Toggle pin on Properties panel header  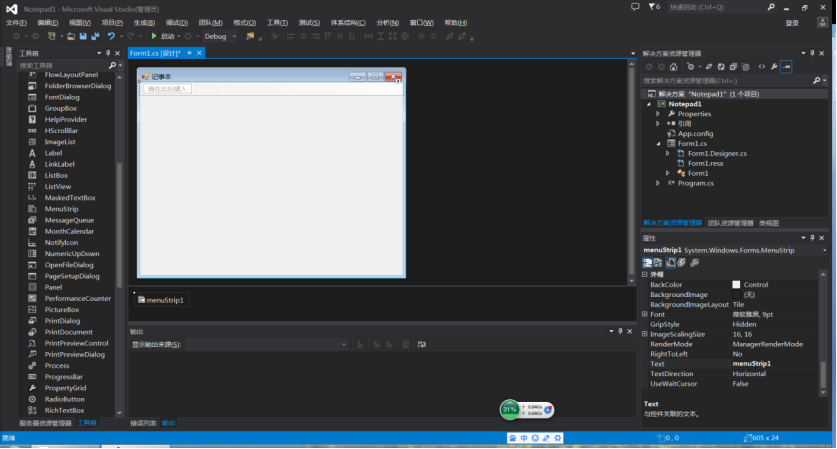click(x=812, y=238)
